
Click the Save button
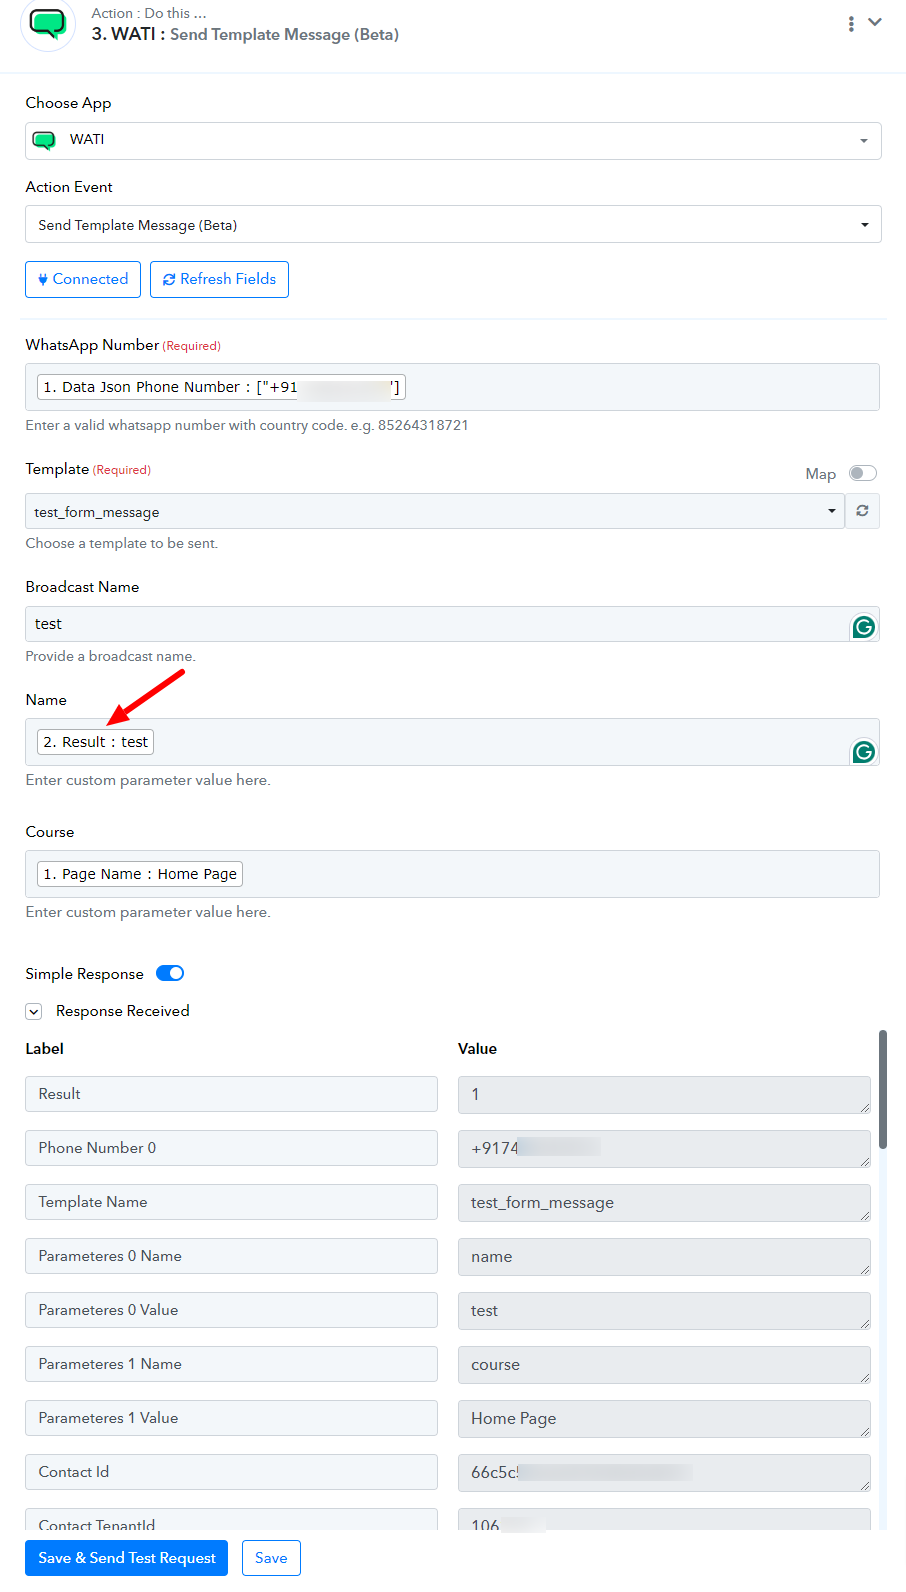pos(271,1558)
